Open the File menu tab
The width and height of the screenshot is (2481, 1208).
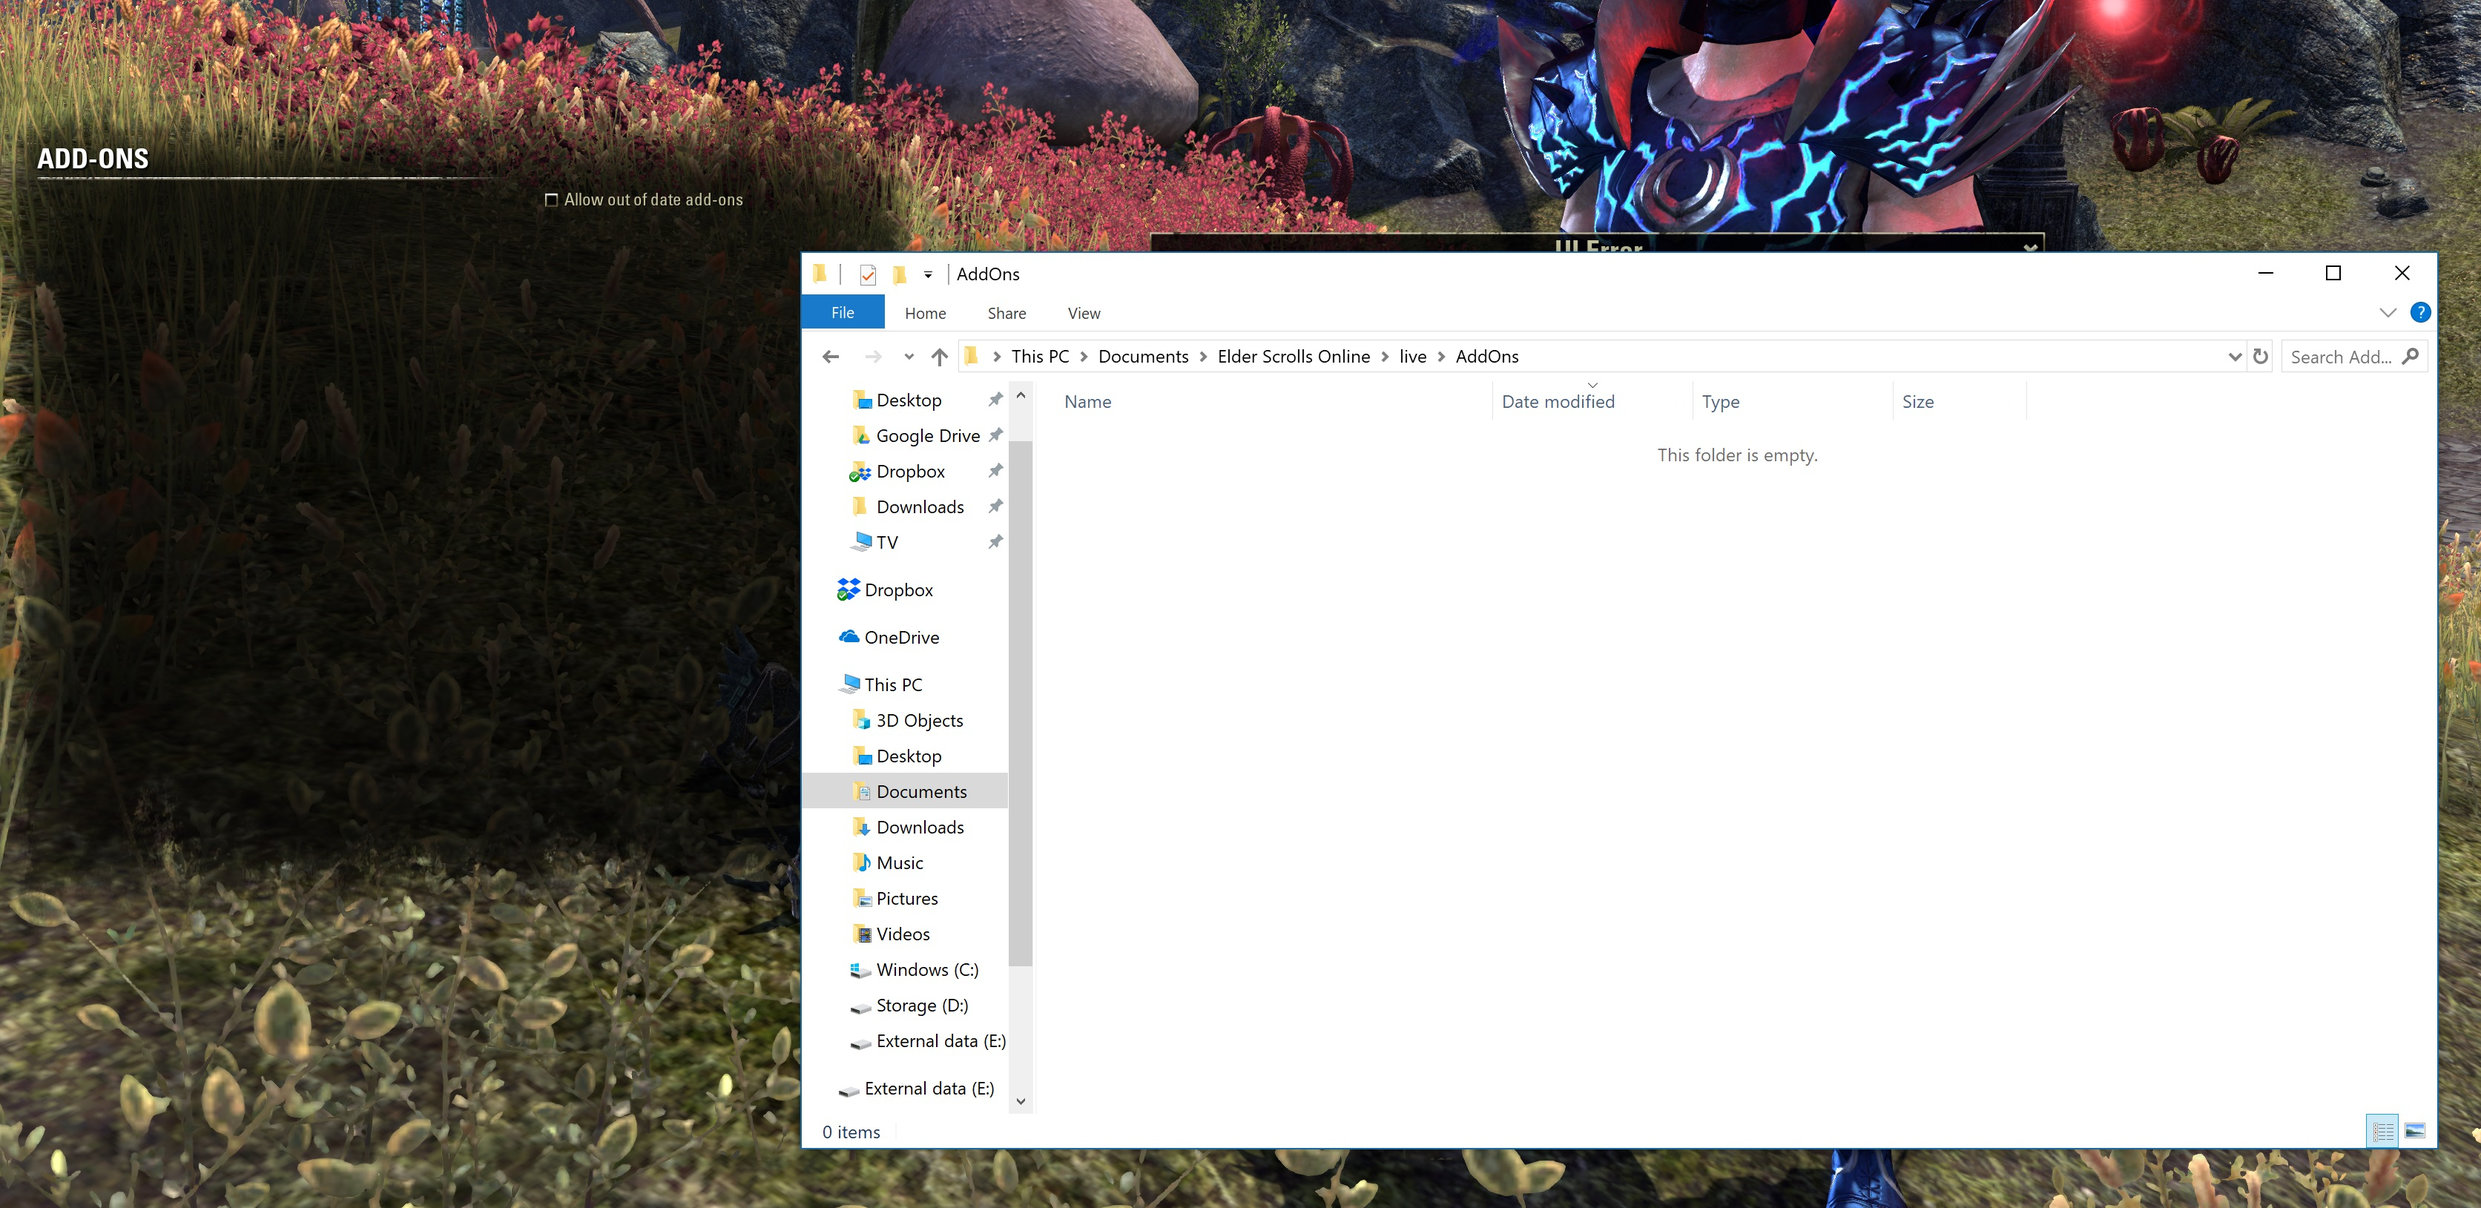[842, 313]
